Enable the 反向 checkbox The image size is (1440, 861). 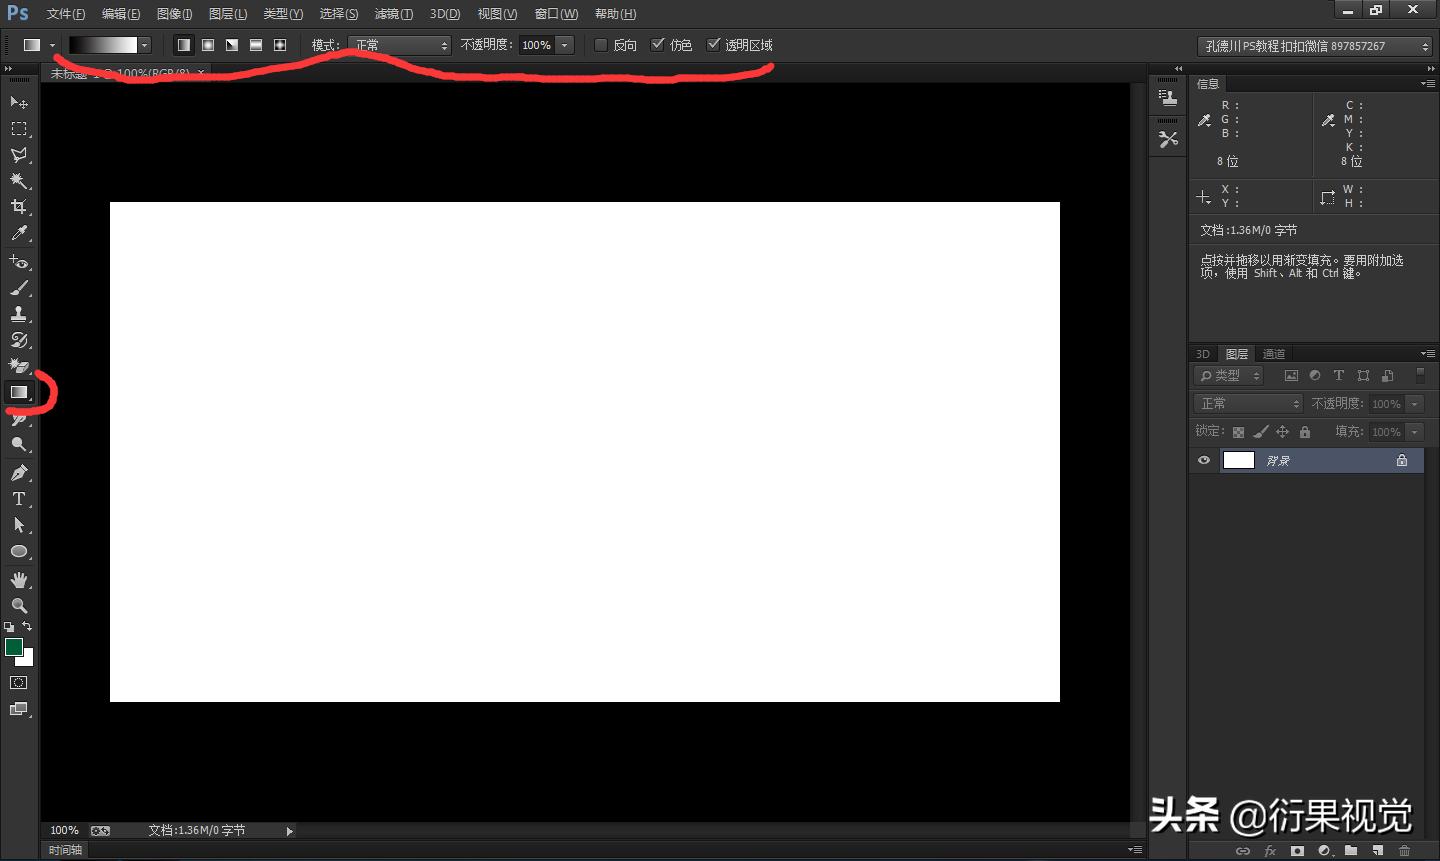tap(600, 45)
